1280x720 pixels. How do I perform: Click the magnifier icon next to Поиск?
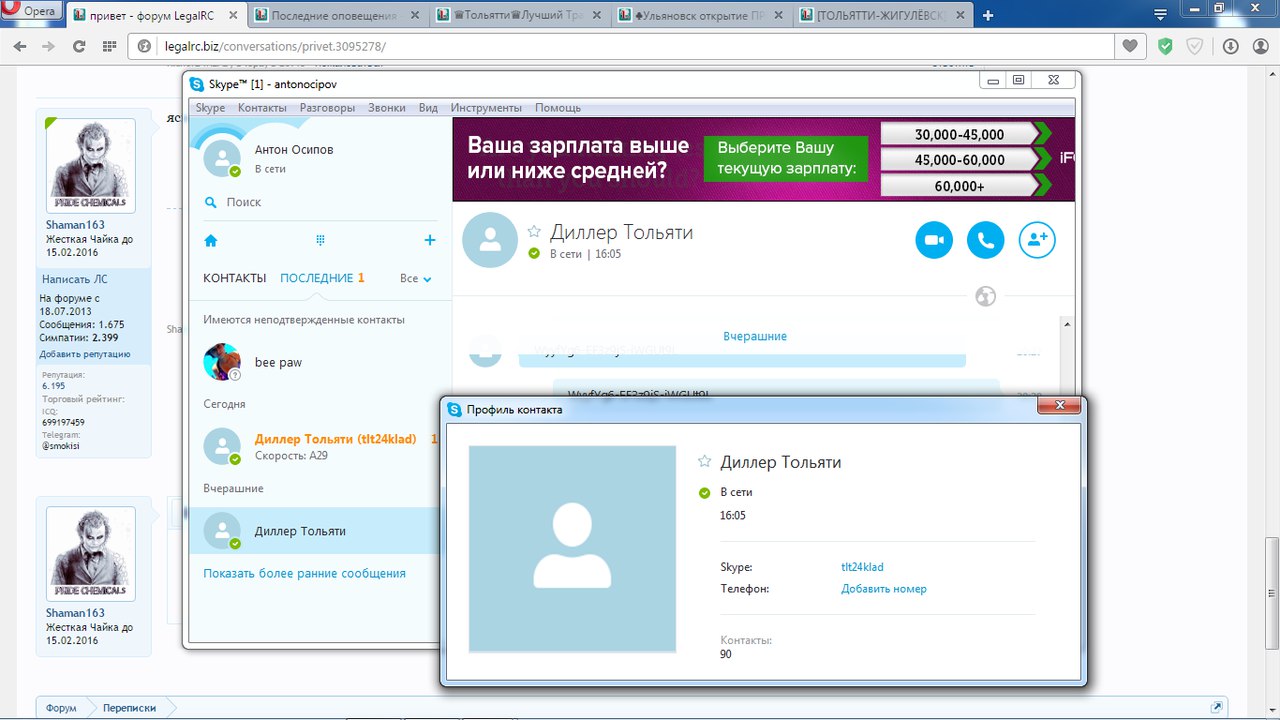211,202
